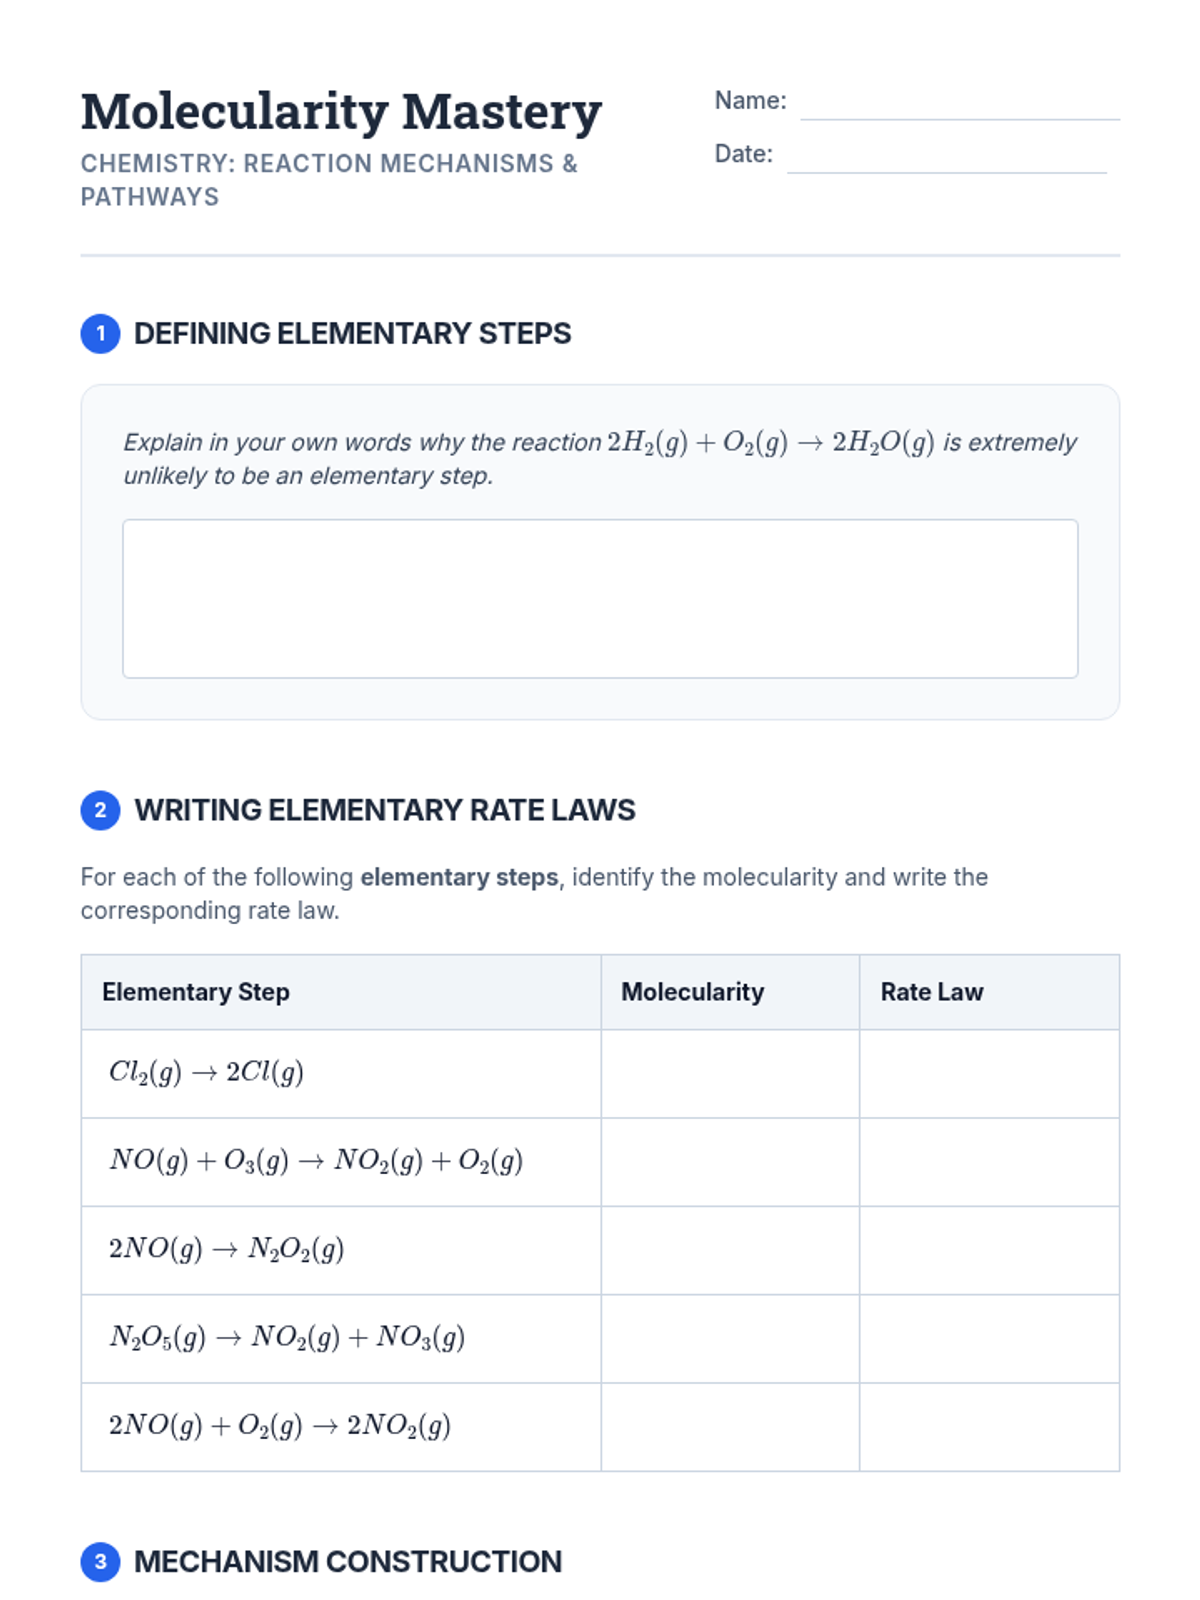Click the blue number 3 section badge

coord(100,1561)
